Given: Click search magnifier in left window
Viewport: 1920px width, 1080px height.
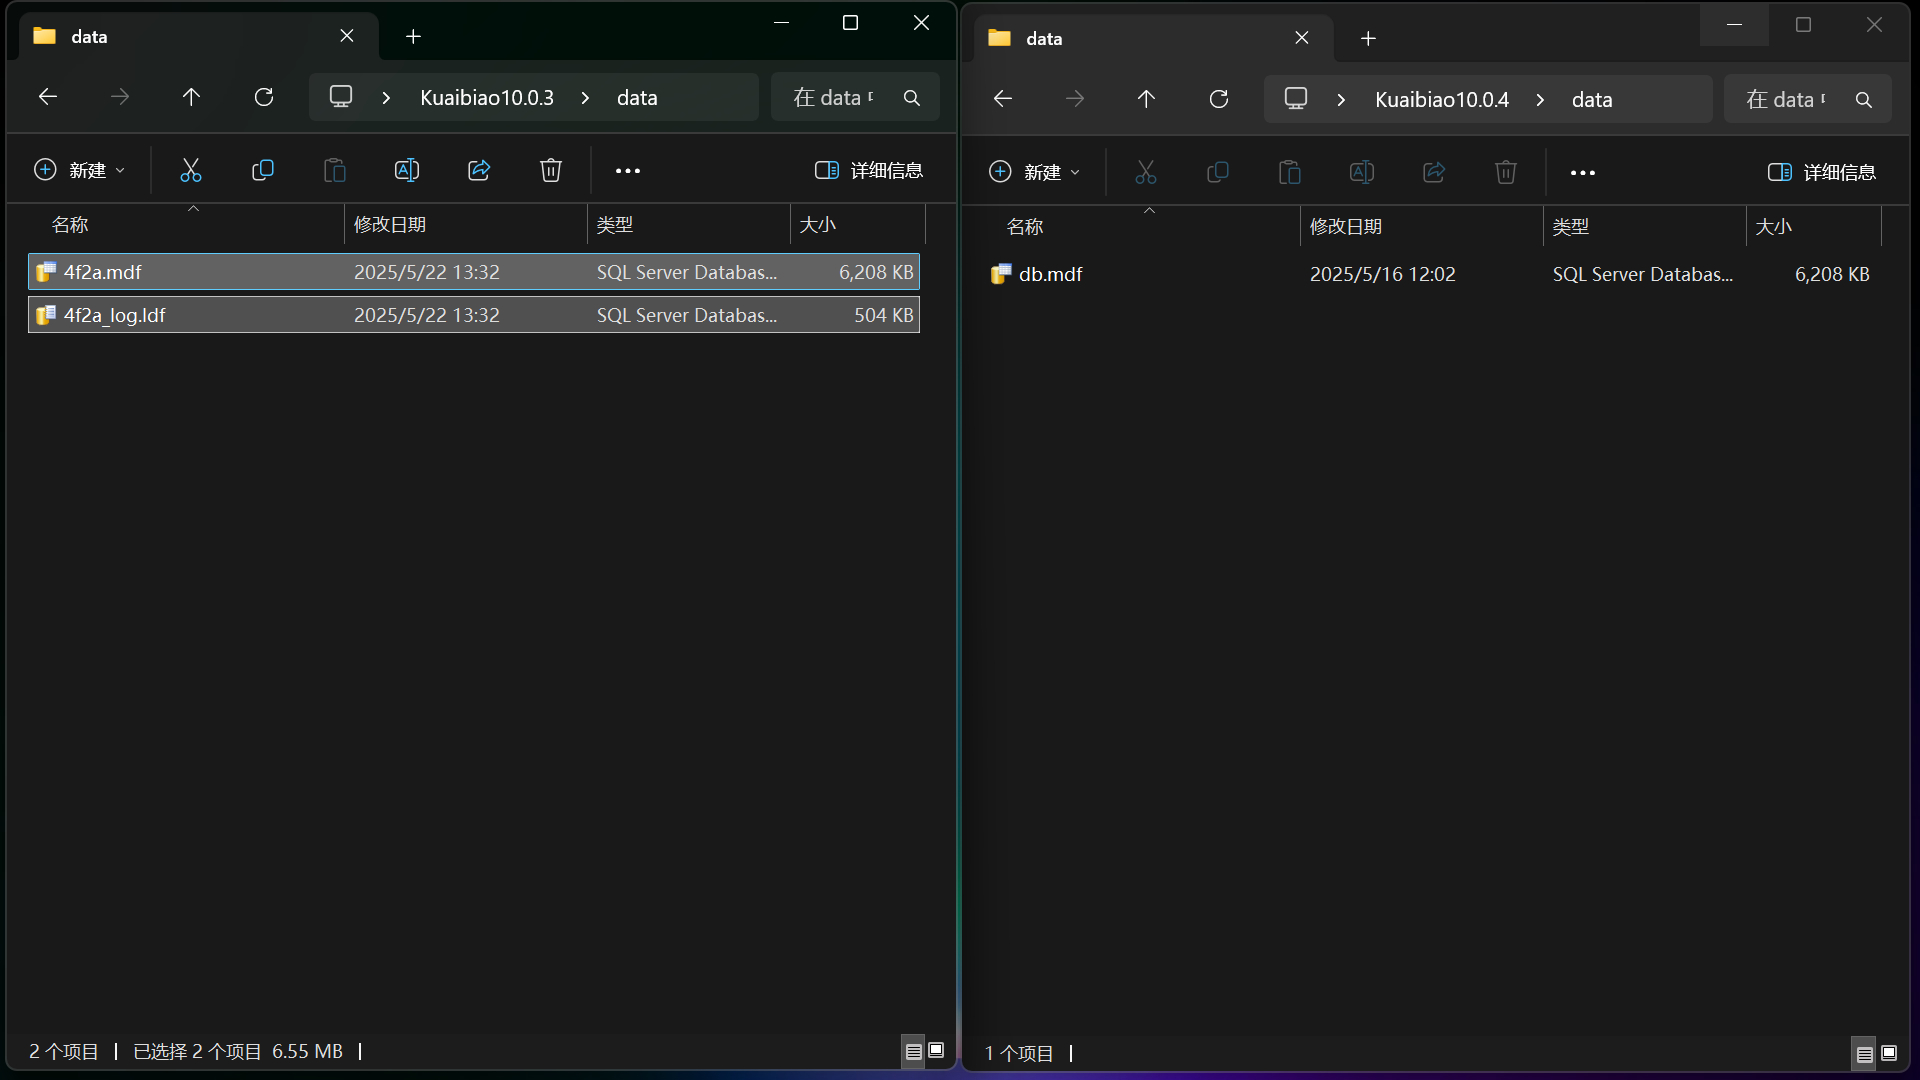Looking at the screenshot, I should point(912,98).
